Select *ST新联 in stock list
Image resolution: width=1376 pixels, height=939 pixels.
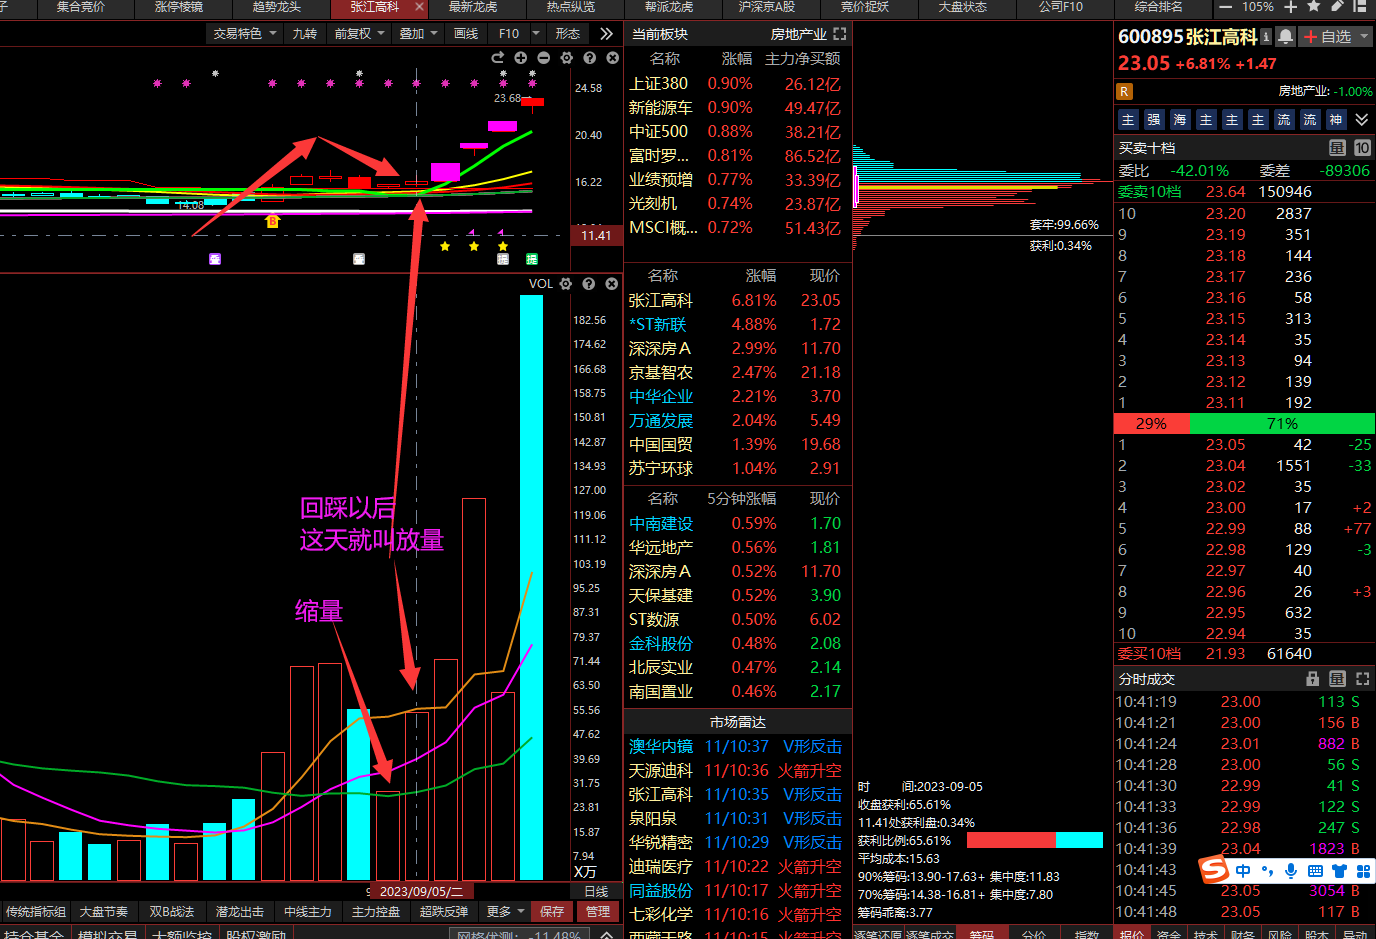(x=657, y=325)
